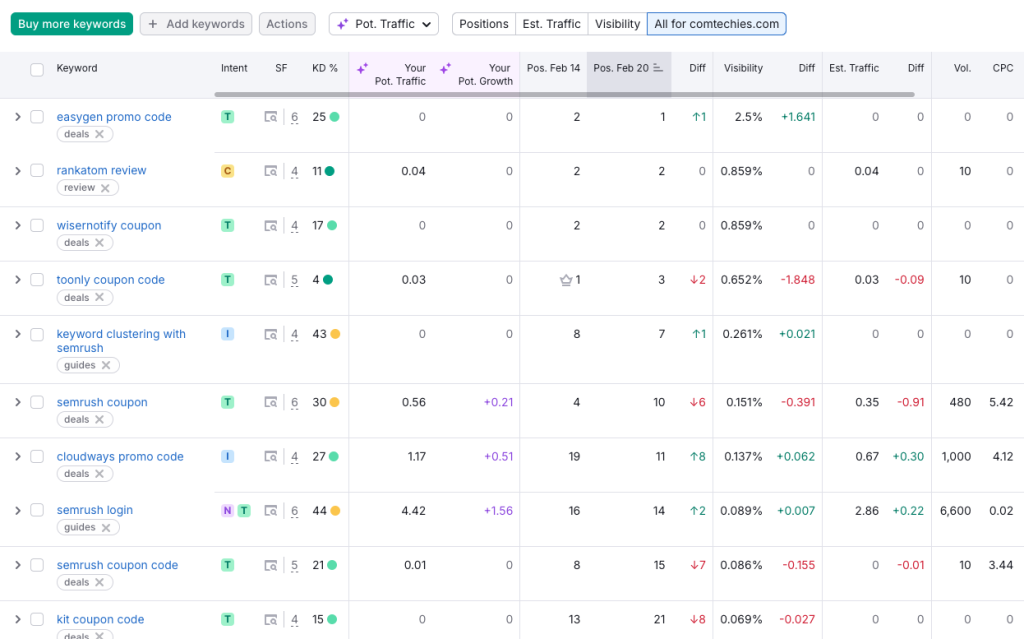This screenshot has height=639, width=1024.
Task: Open the Pot. Traffic metric dropdown
Action: pos(383,23)
